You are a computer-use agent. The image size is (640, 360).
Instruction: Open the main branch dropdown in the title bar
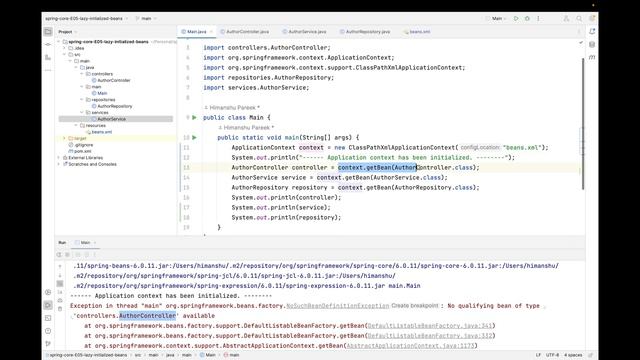146,18
